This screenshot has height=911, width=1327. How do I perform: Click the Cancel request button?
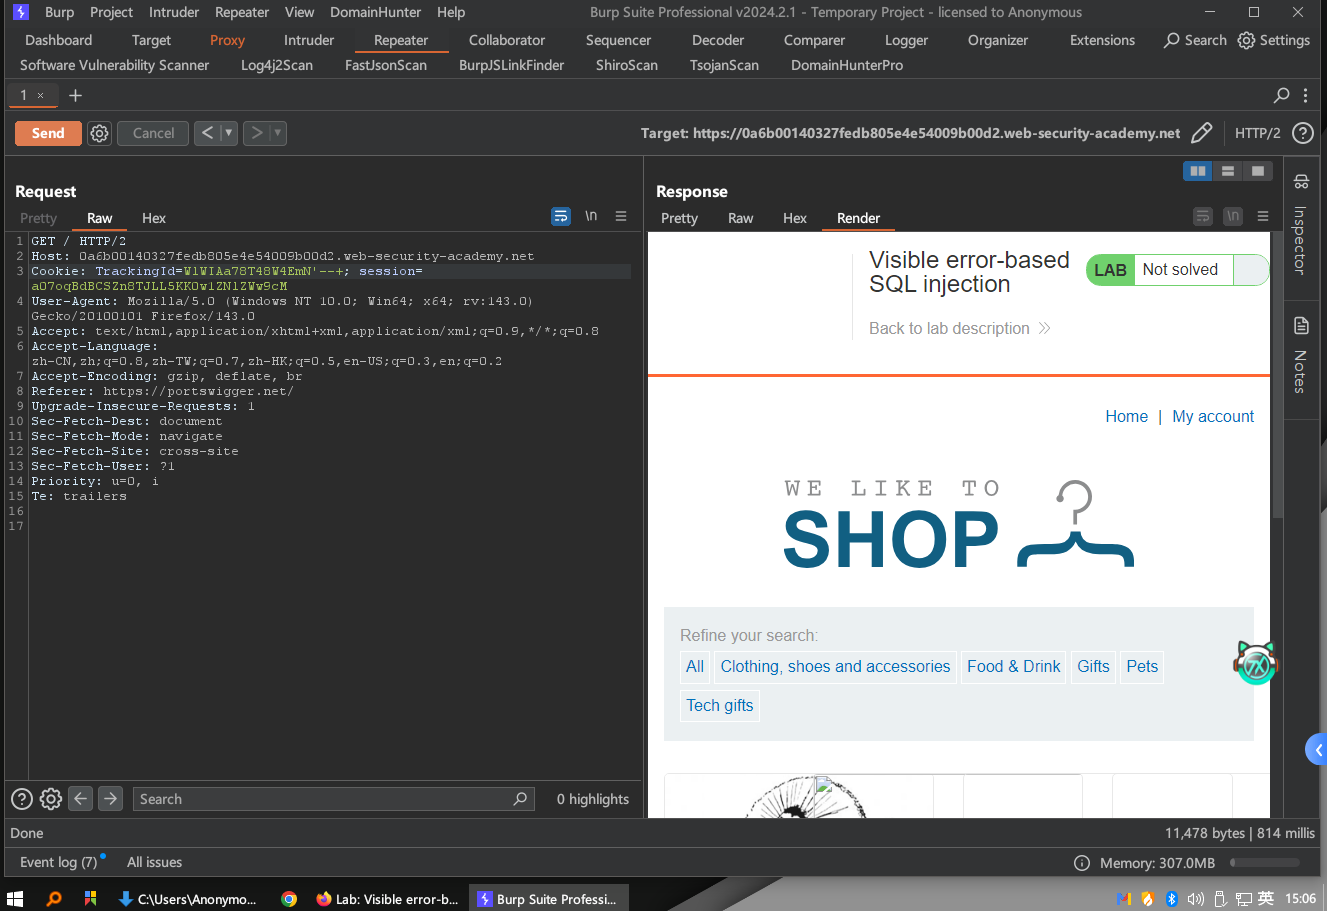point(153,133)
